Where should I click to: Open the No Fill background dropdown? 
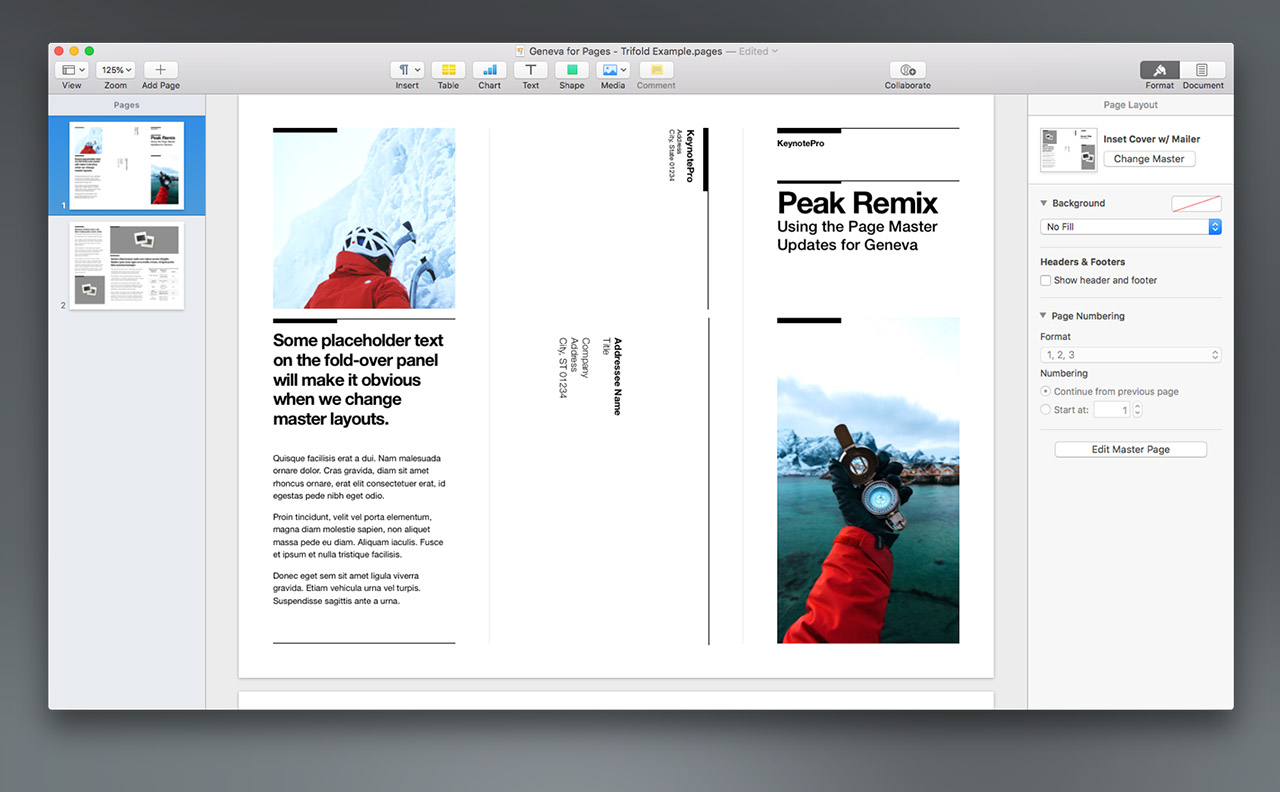1130,227
